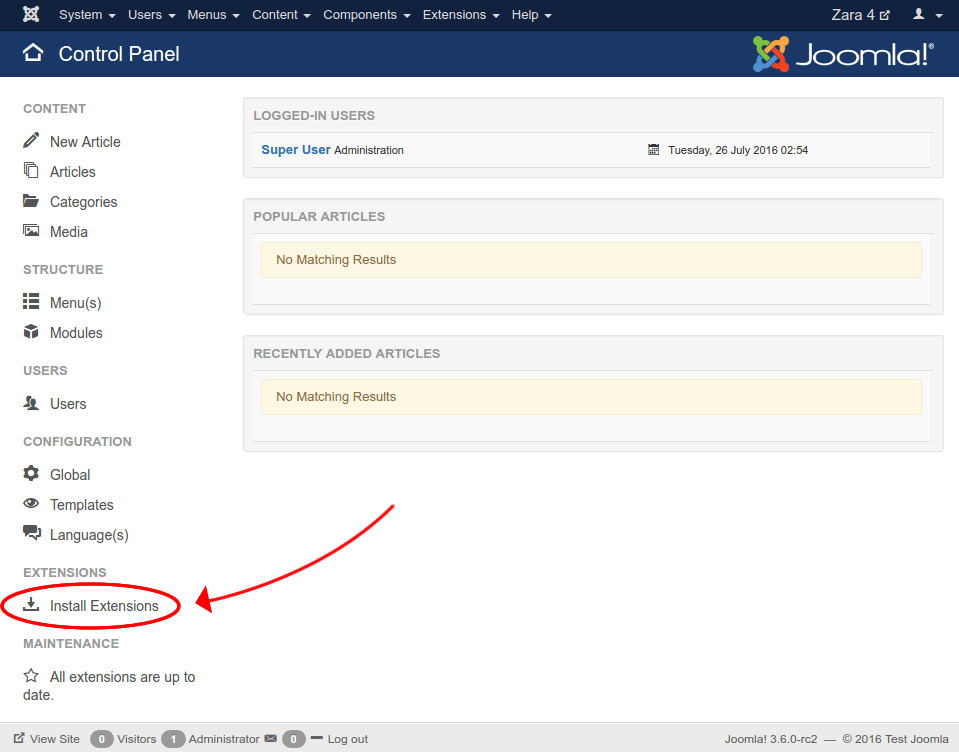959x752 pixels.
Task: Click the picture icon beside Media
Action: (31, 230)
